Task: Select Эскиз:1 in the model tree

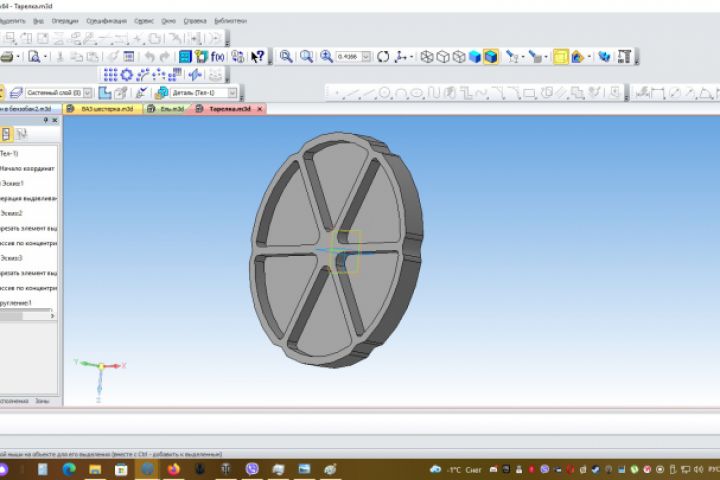Action: click(x=11, y=183)
